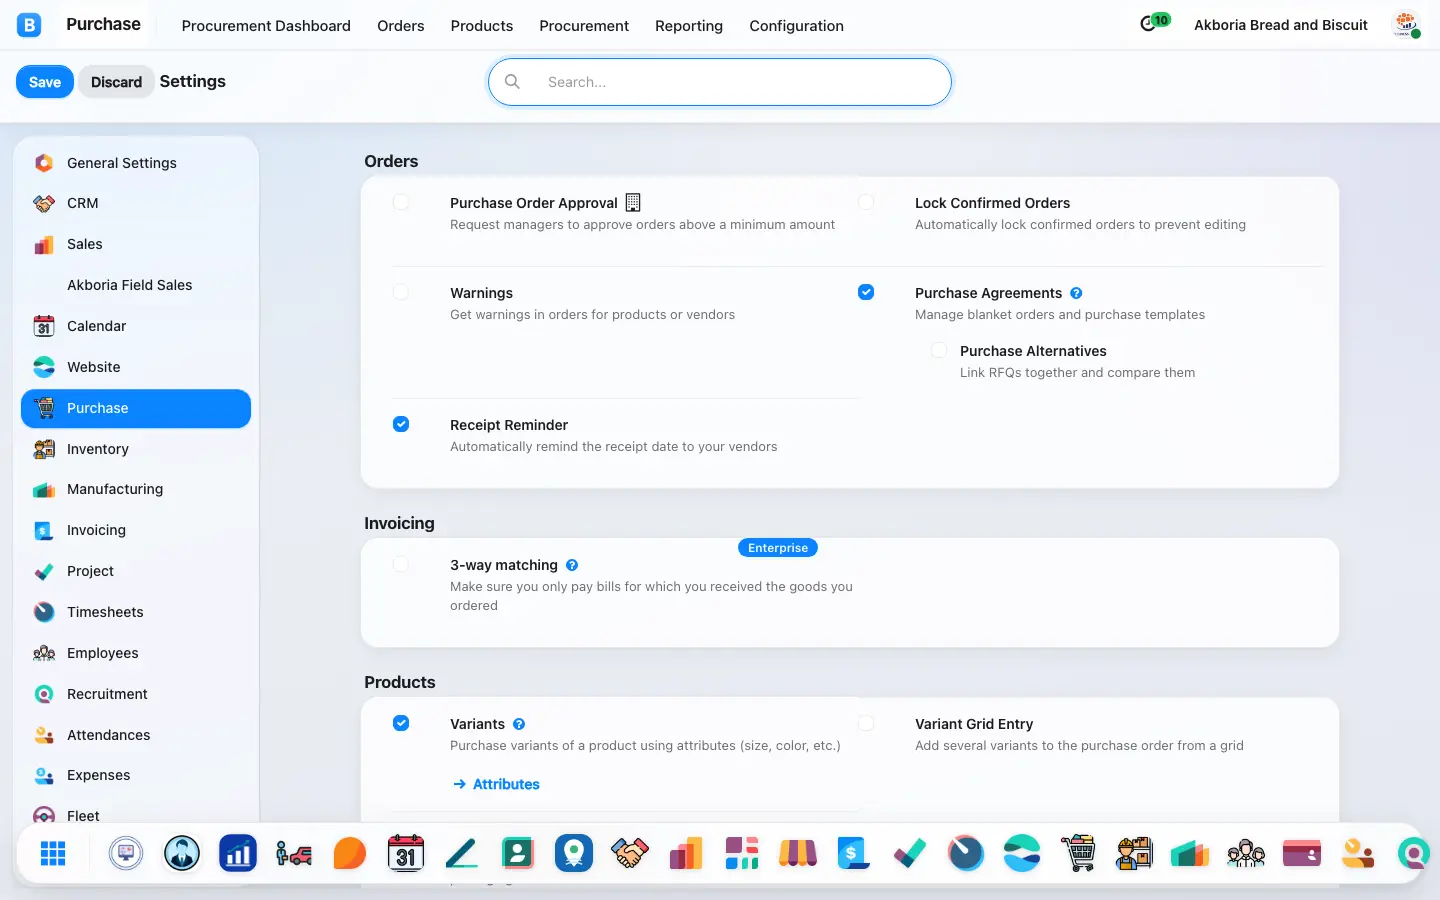This screenshot has width=1440, height=900.
Task: Enable the Purchase Order Approval checkbox
Action: 401,202
